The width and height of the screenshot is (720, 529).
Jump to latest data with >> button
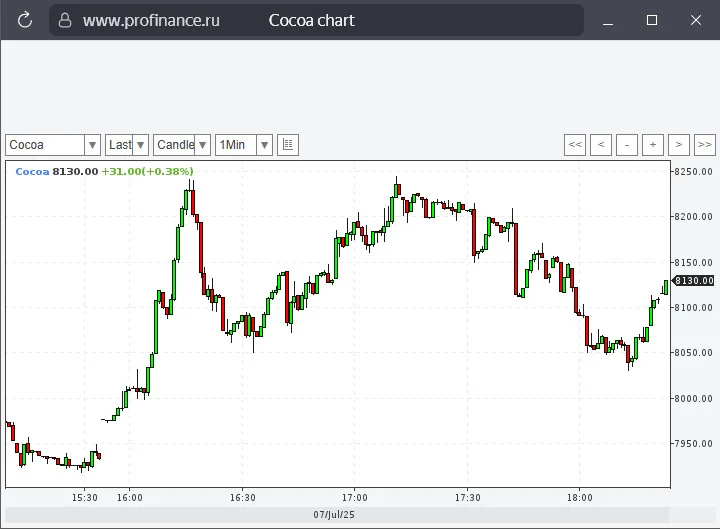[705, 145]
